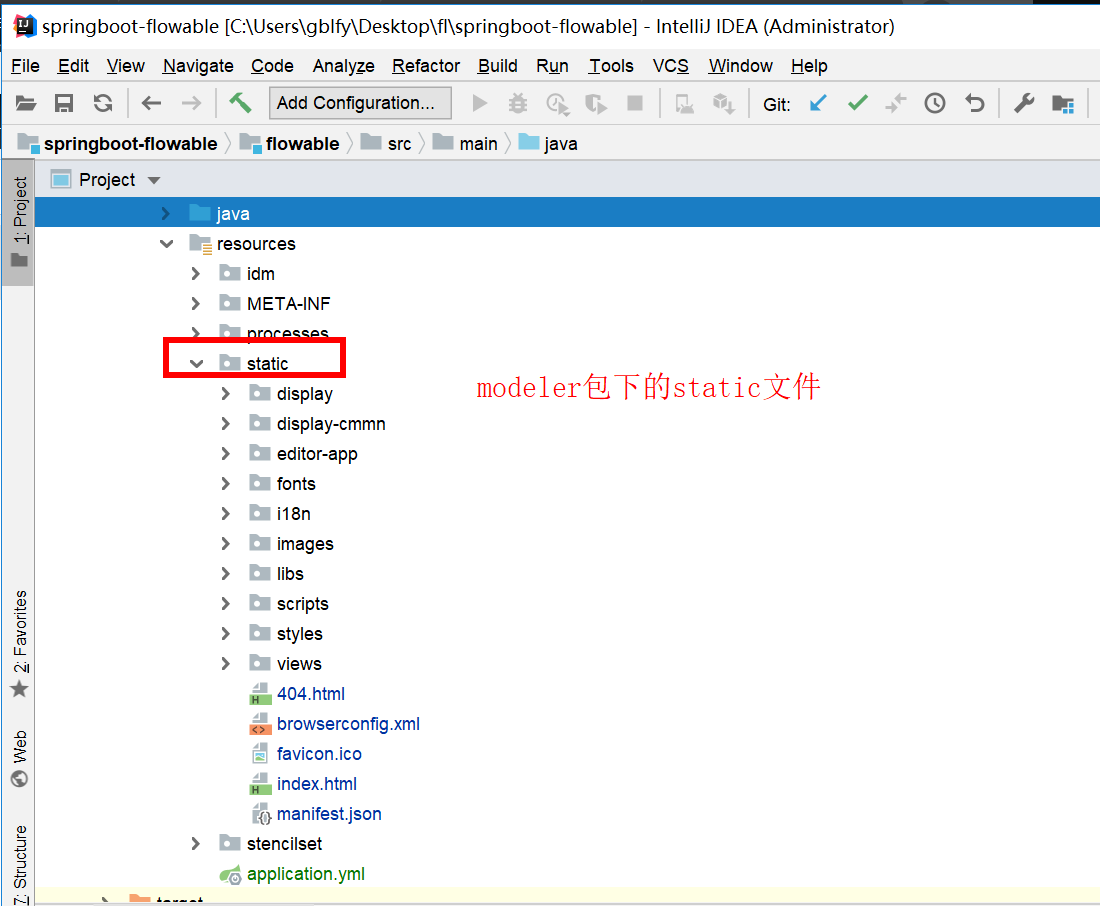The image size is (1100, 906).
Task: Select browserconfig.xml file
Action: click(348, 724)
